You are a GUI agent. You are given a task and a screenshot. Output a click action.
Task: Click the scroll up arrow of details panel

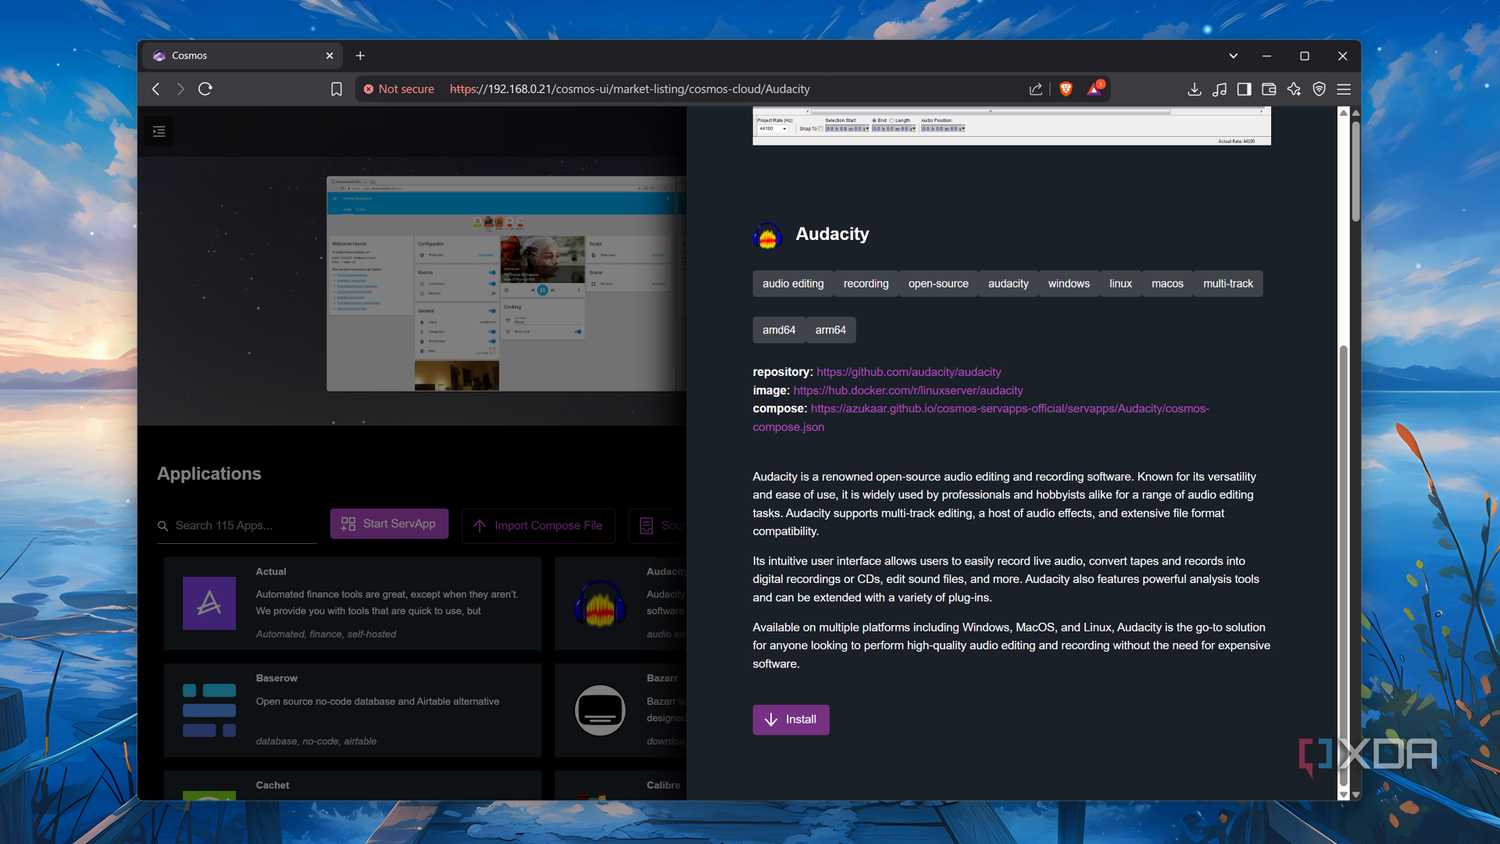click(1343, 113)
